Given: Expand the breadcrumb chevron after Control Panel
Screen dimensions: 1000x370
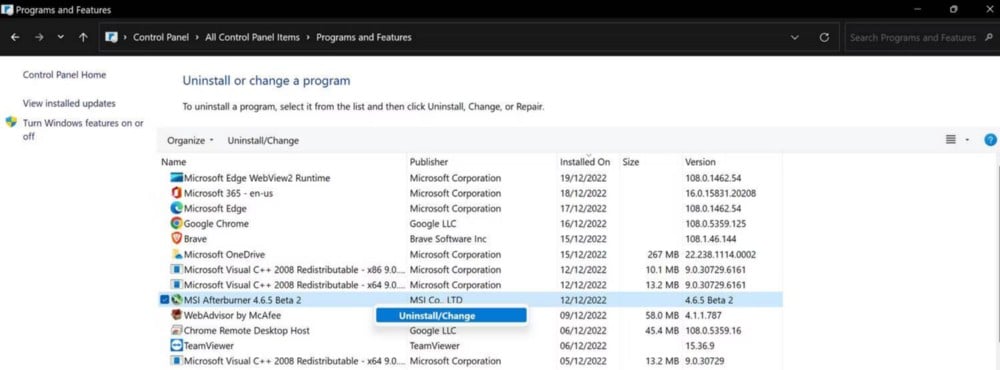Looking at the screenshot, I should (x=197, y=38).
